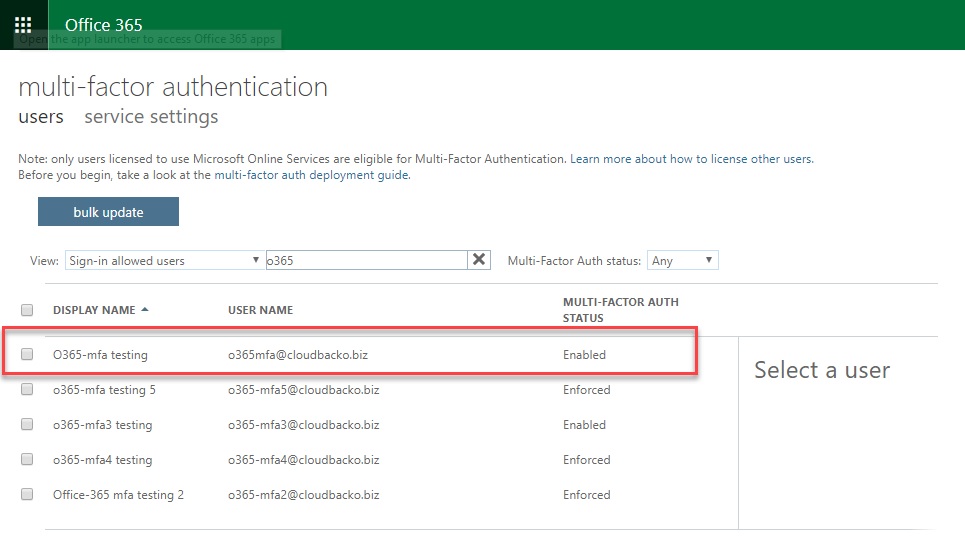Click Enabled status of o365-mfa3 user

point(584,425)
